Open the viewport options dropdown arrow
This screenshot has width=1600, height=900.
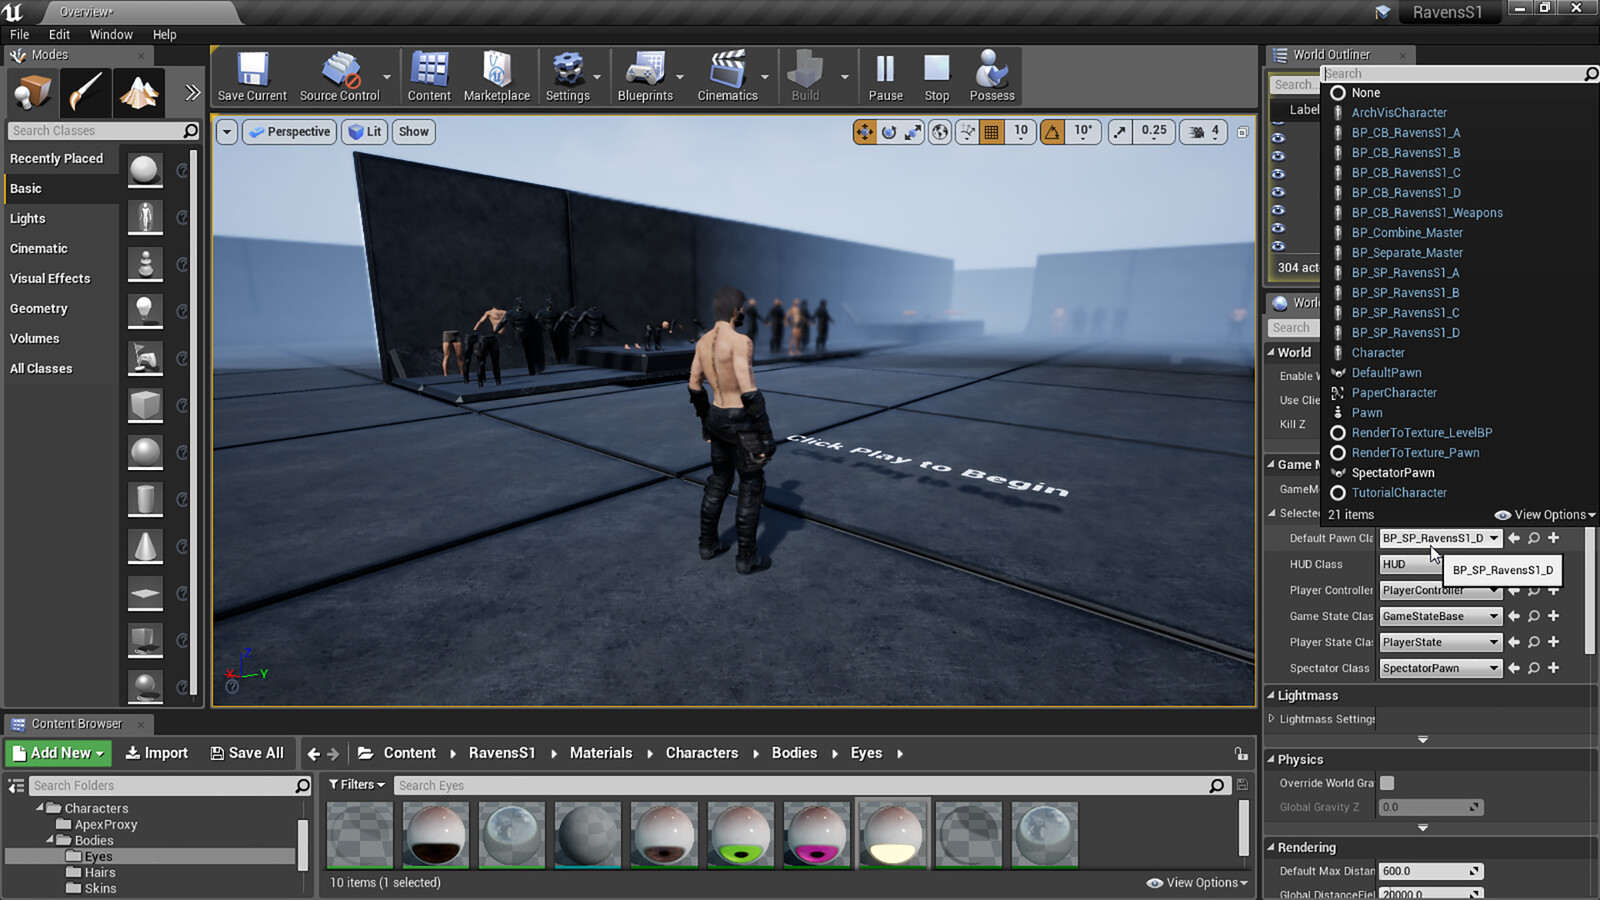pos(227,132)
